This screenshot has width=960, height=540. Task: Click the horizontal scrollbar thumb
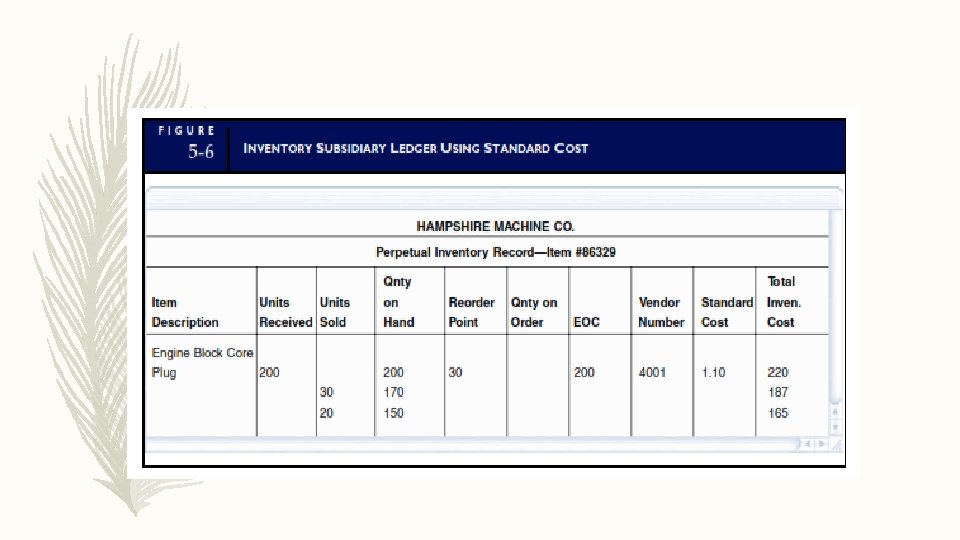coord(473,444)
